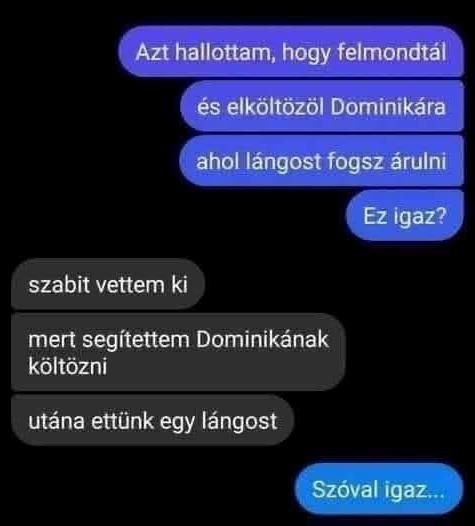This screenshot has height=526, width=475.
Task: Select the "utána ettünk egy lángost" bubble
Action: 153,421
